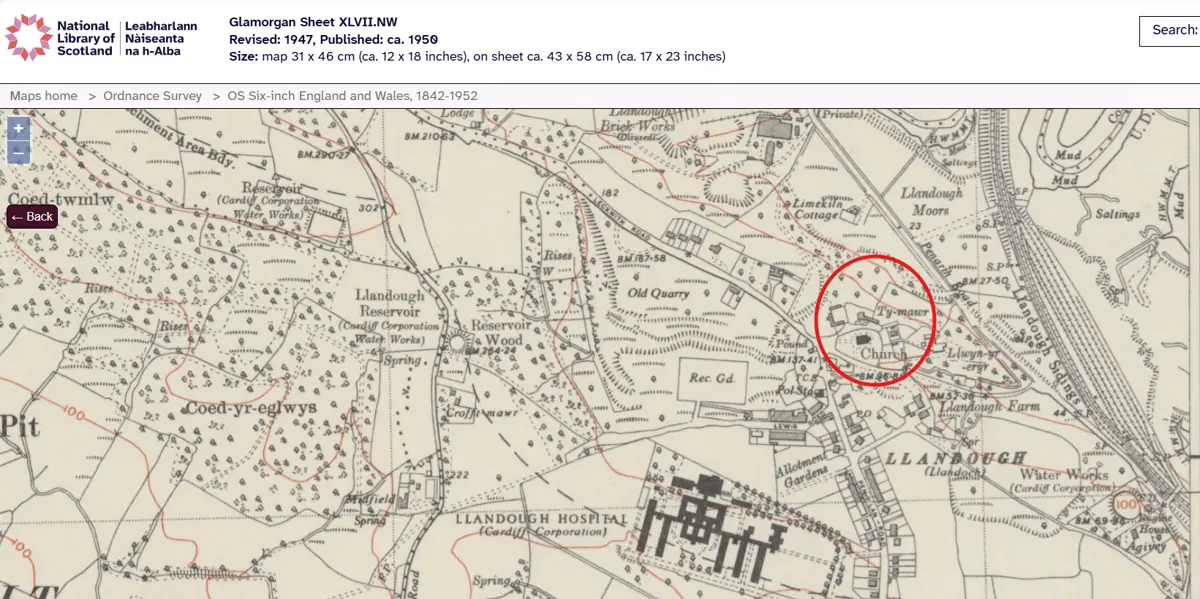The width and height of the screenshot is (1200, 599).
Task: Click the Church label on the map
Action: coord(883,354)
